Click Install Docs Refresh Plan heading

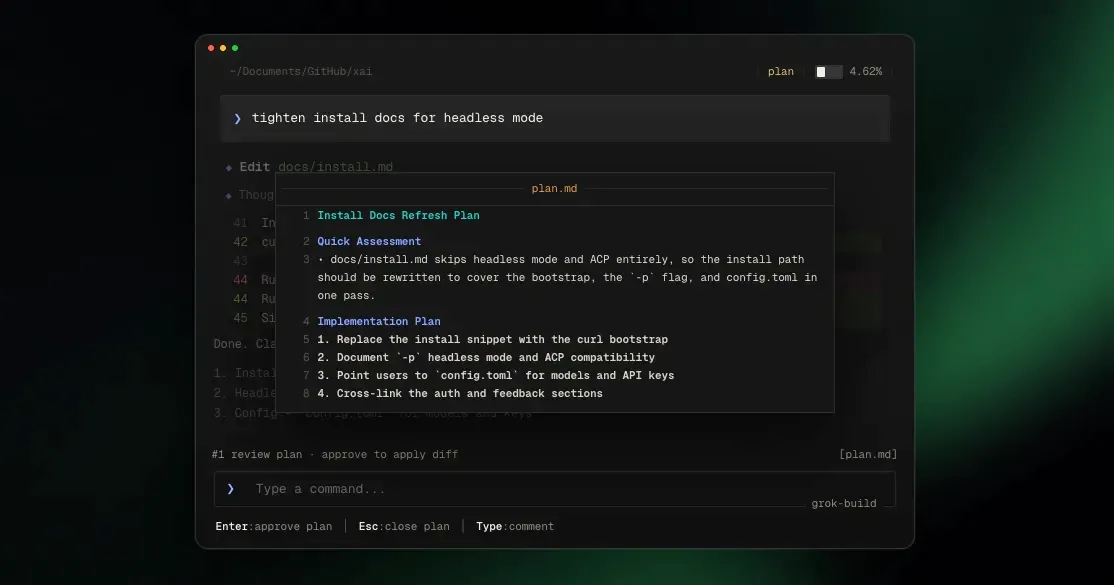[x=398, y=215]
